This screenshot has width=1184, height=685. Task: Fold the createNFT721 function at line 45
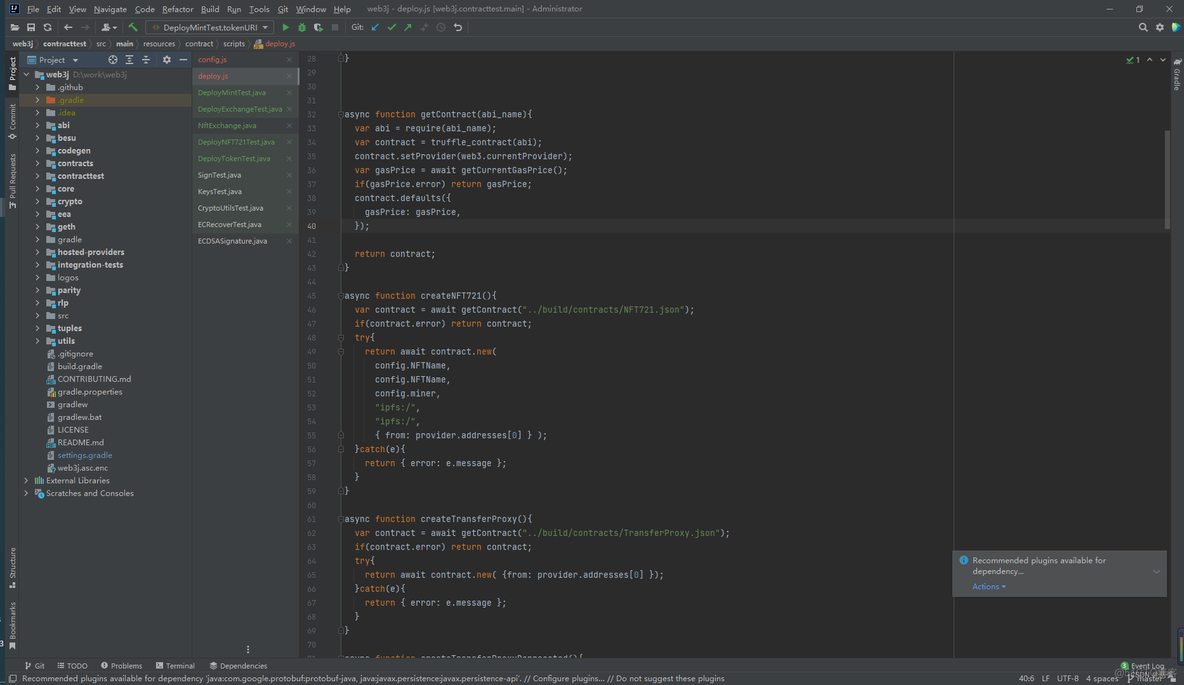(341, 295)
